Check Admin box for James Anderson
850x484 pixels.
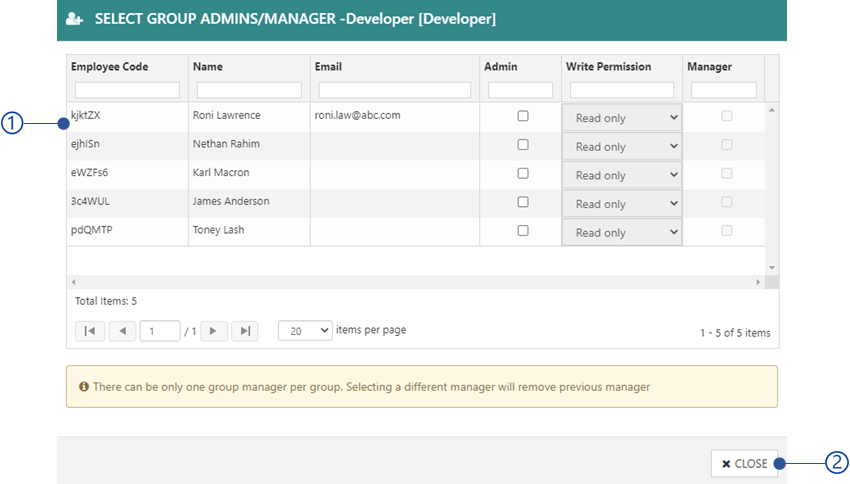click(x=523, y=202)
